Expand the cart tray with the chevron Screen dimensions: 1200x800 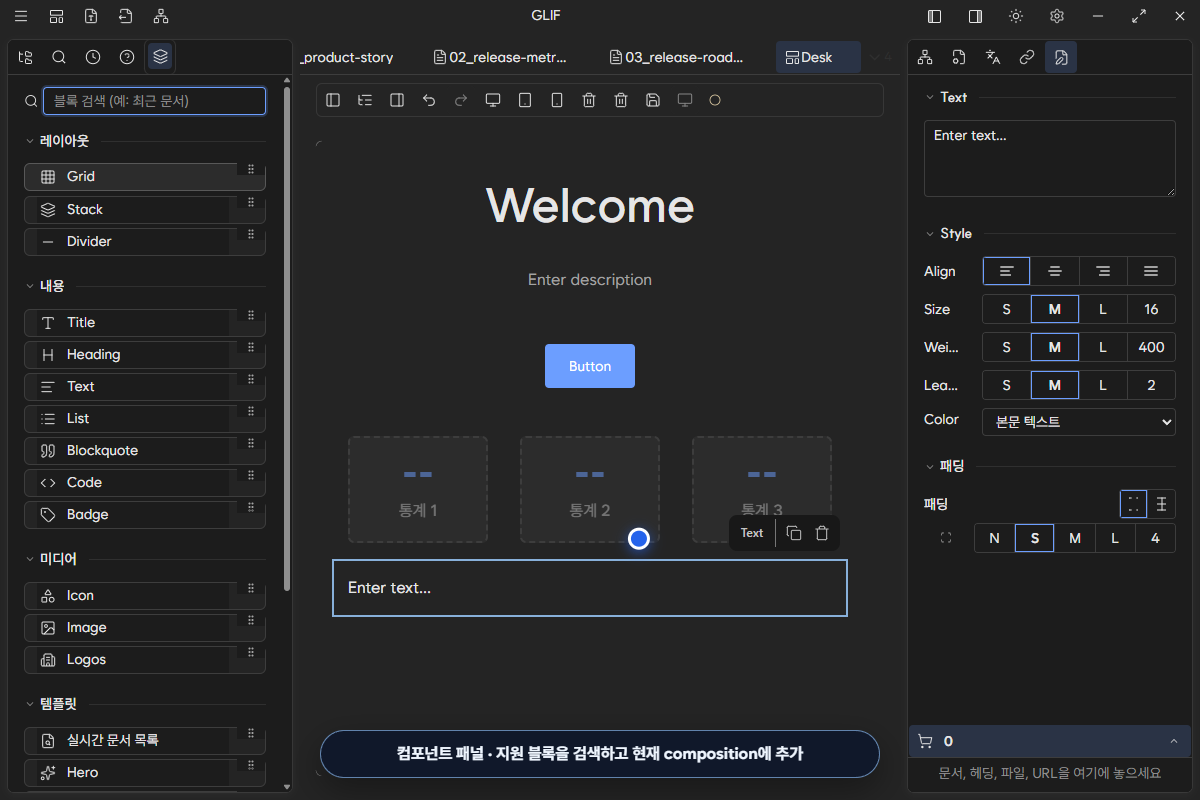click(1173, 741)
